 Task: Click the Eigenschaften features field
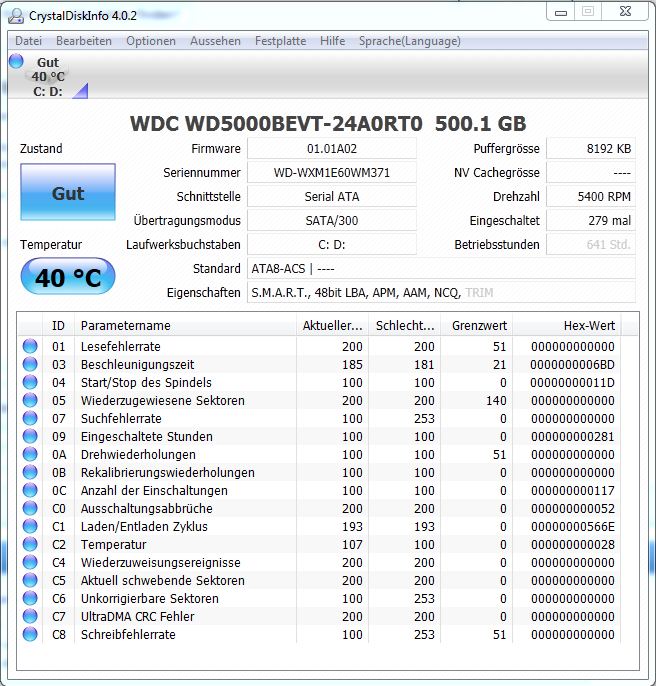coord(442,293)
